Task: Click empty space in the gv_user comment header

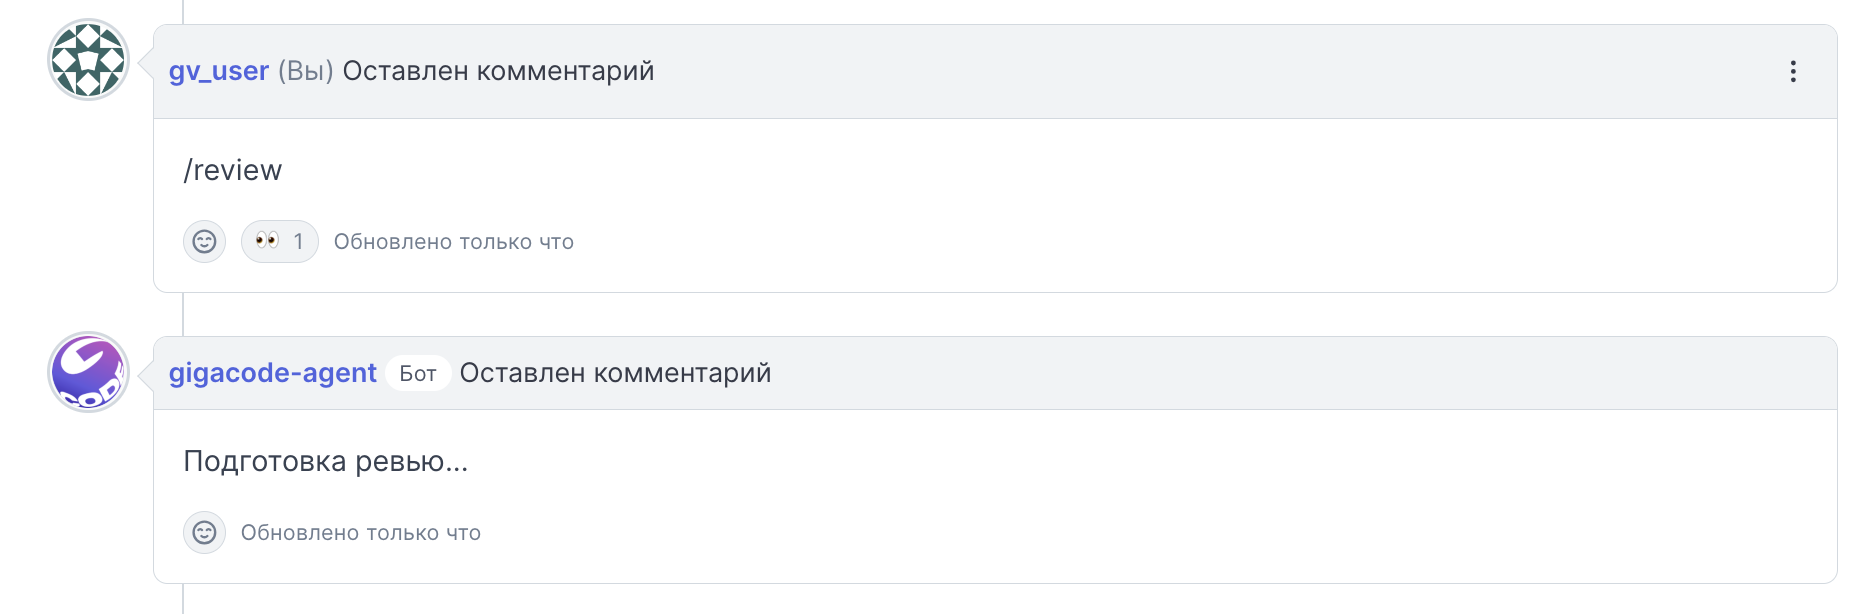Action: (1200, 71)
